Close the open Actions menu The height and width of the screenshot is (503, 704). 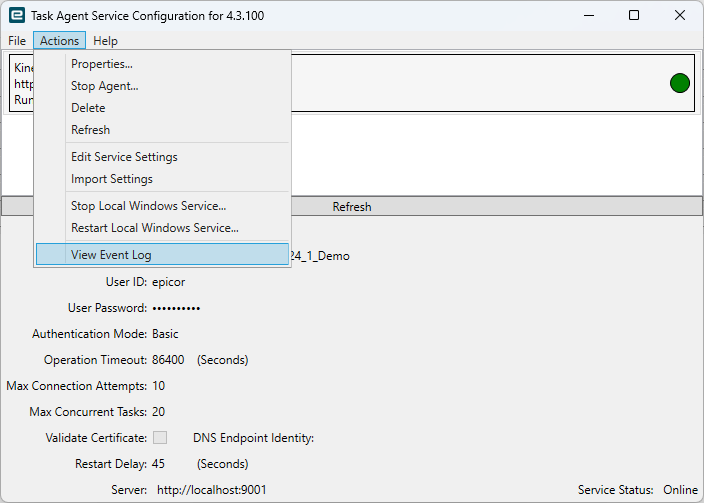pyautogui.click(x=60, y=41)
